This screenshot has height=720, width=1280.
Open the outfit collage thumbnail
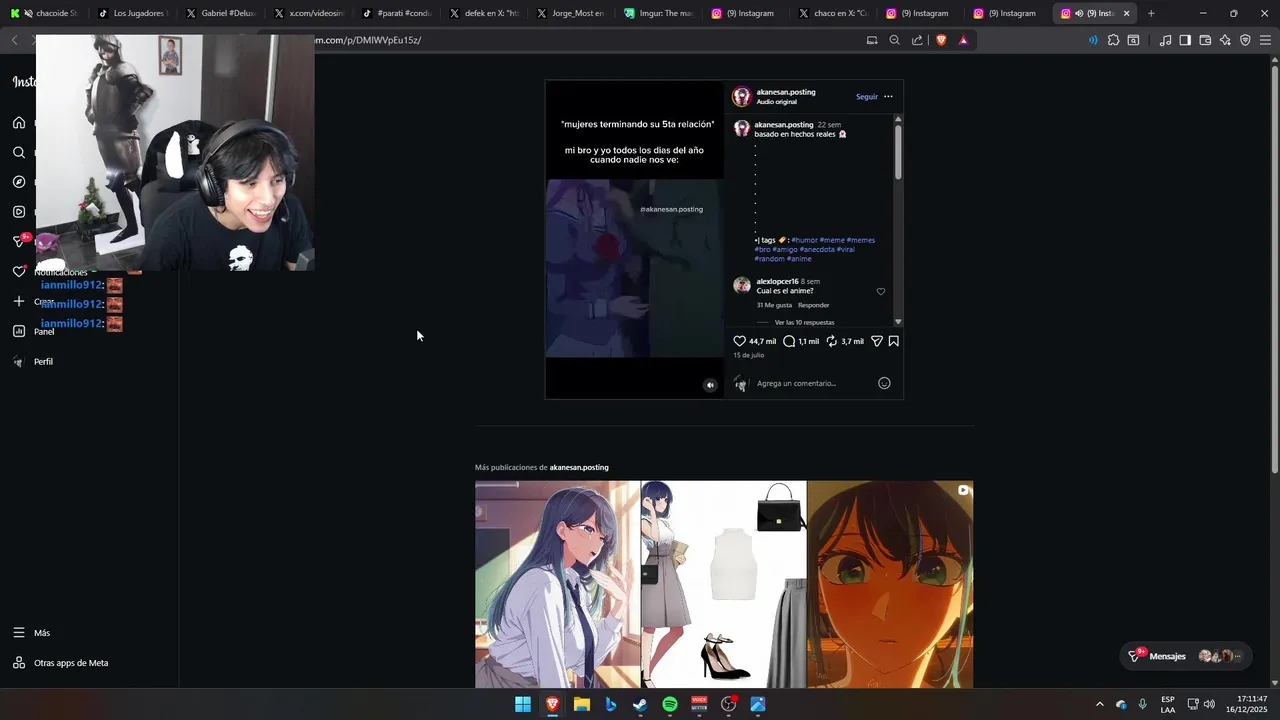click(x=724, y=584)
